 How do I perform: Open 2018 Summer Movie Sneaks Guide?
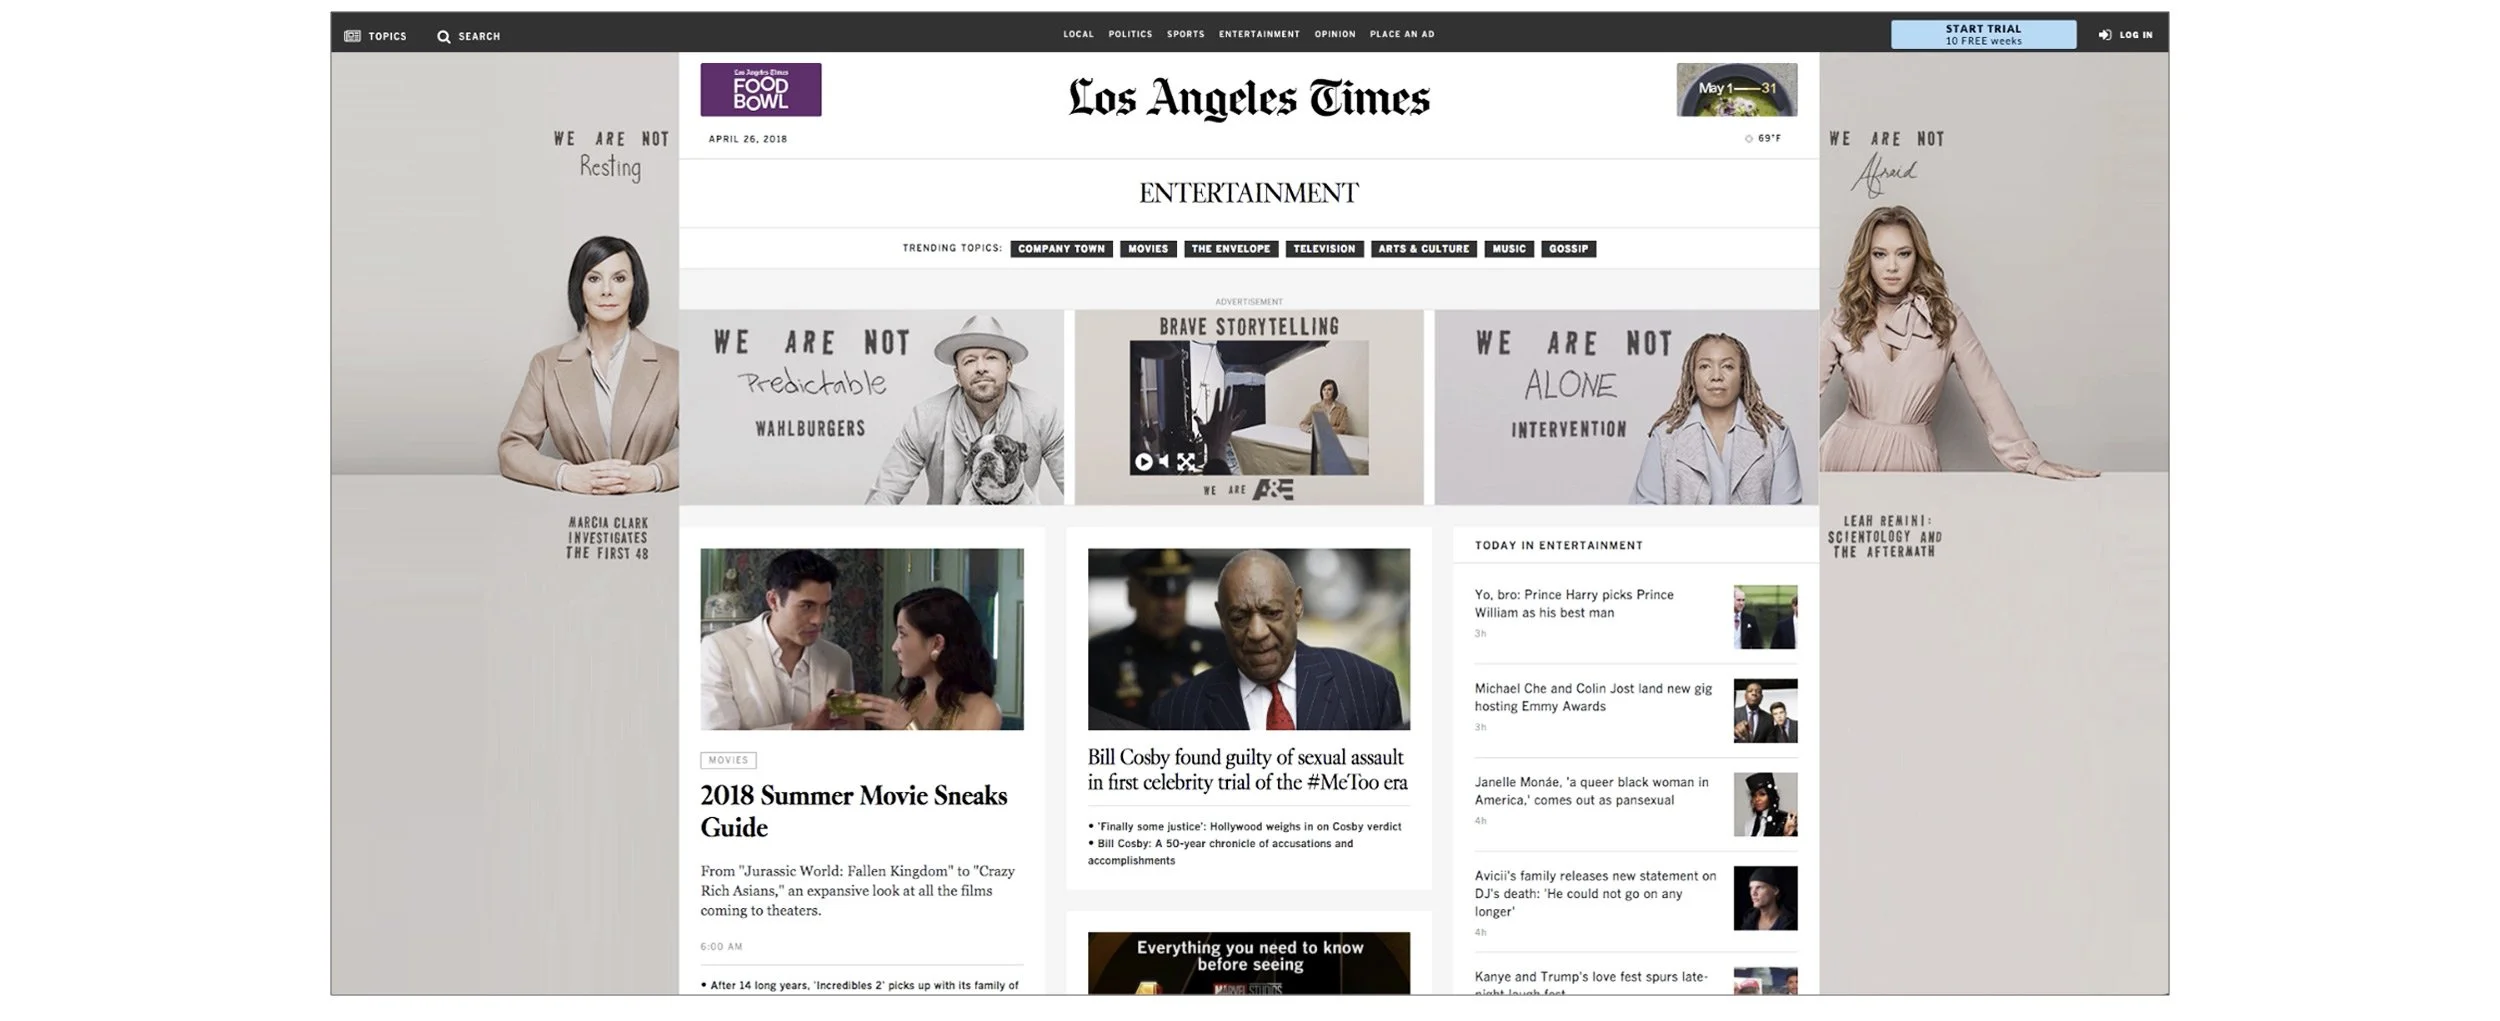(x=854, y=811)
